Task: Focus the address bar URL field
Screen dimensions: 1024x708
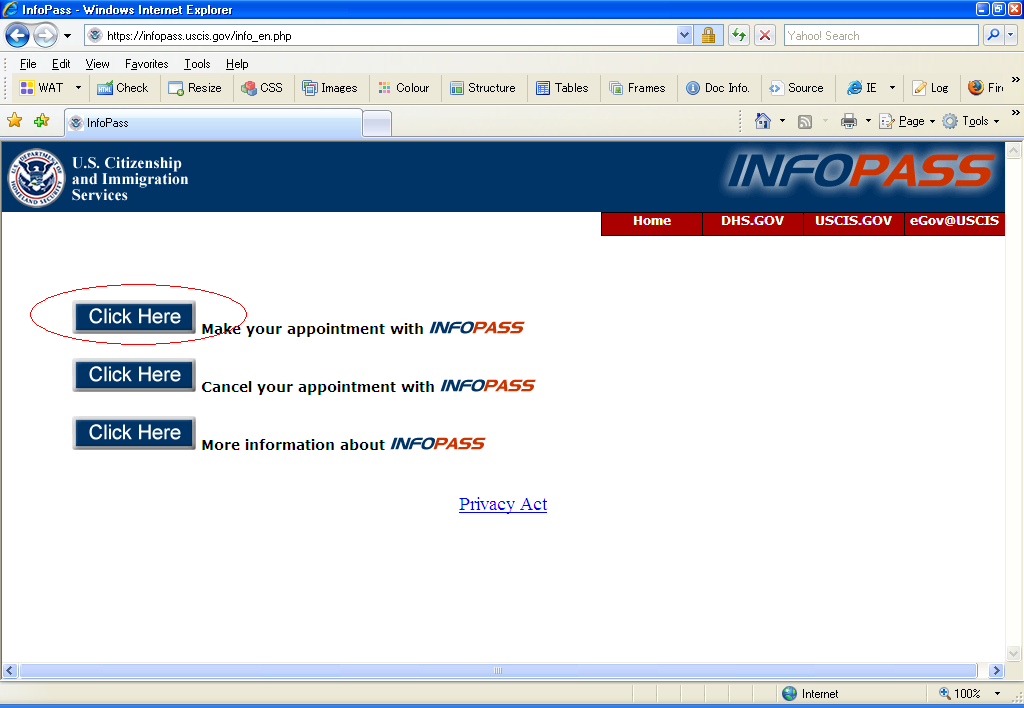Action: (x=380, y=36)
